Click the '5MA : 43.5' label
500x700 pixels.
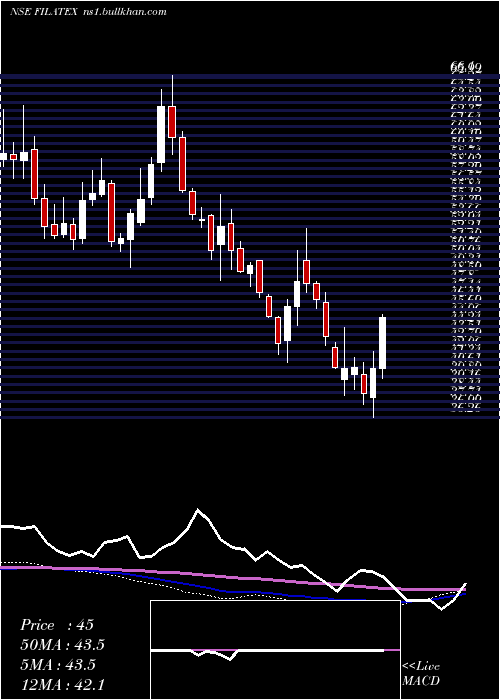point(58,665)
